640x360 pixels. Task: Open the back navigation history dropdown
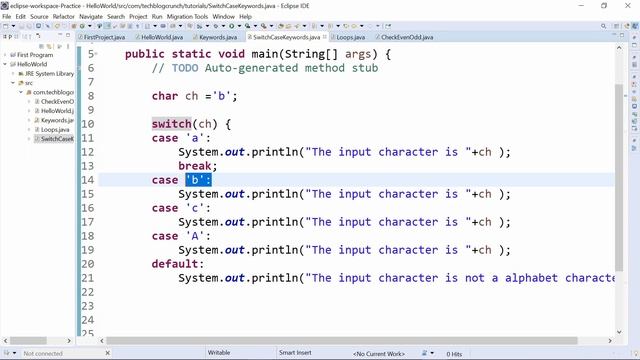(362, 26)
